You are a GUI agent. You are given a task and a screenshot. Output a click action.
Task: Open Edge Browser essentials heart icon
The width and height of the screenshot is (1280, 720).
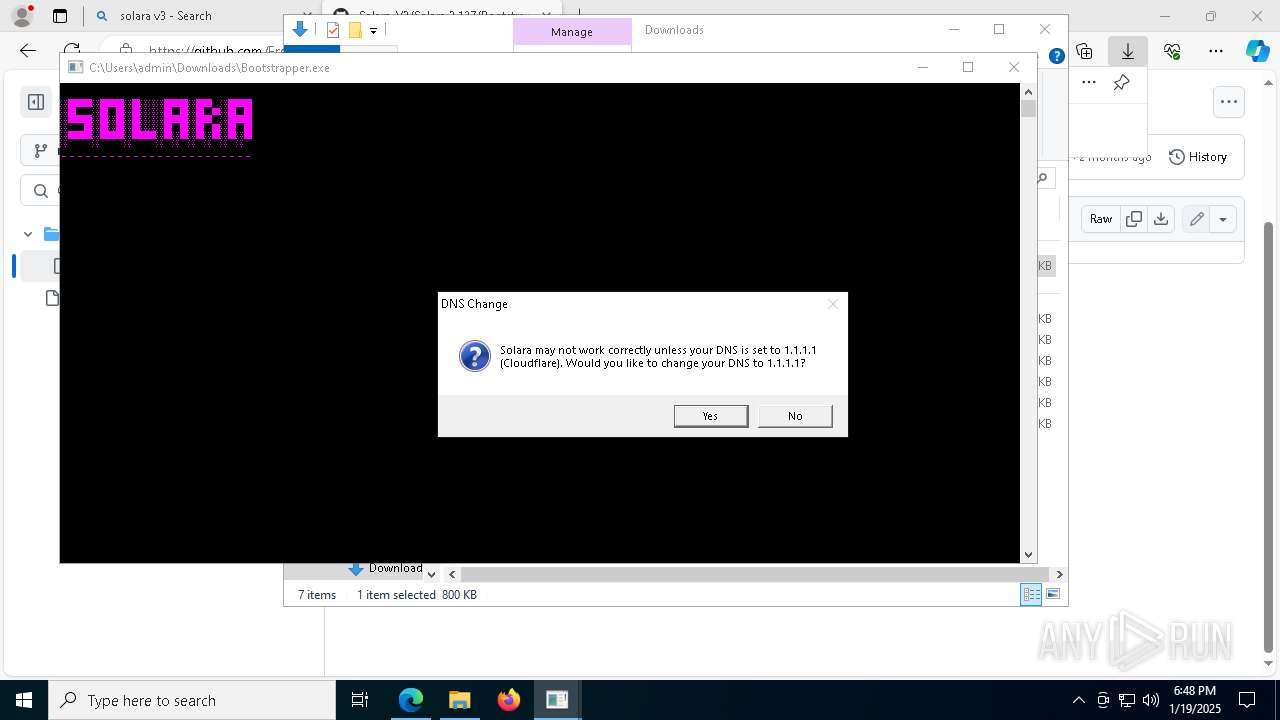(1173, 51)
